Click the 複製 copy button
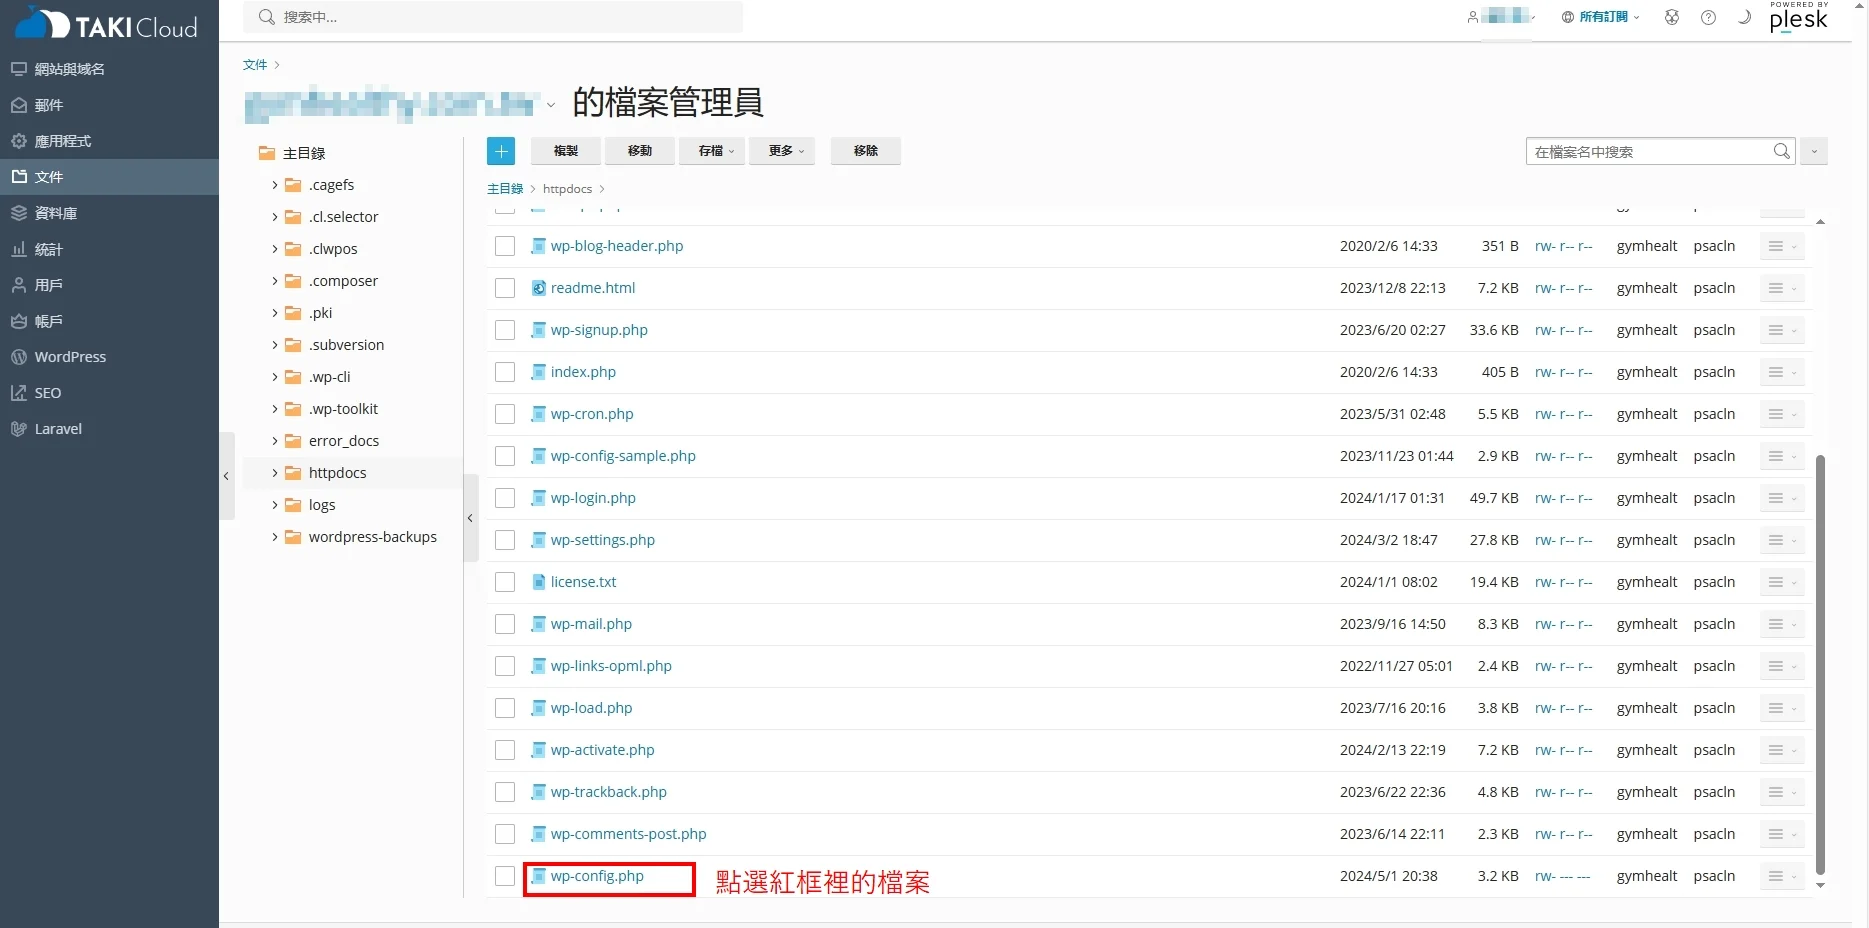The height and width of the screenshot is (928, 1869). point(566,151)
